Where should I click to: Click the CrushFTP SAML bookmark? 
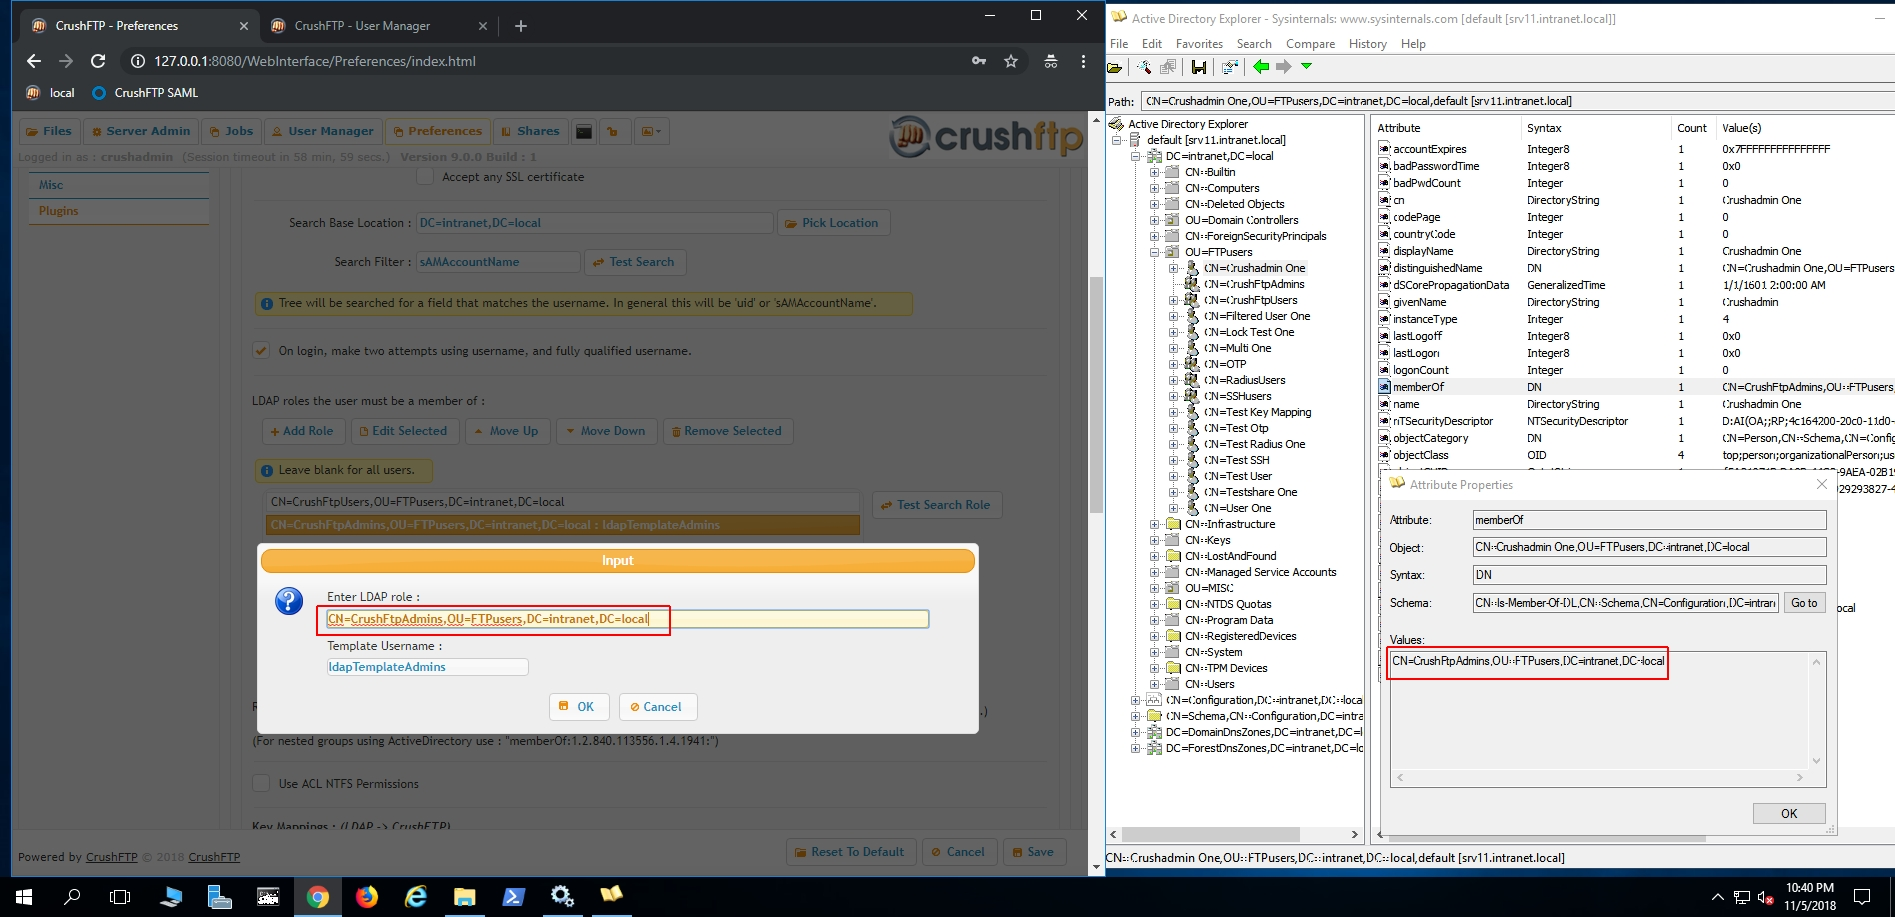145,93
